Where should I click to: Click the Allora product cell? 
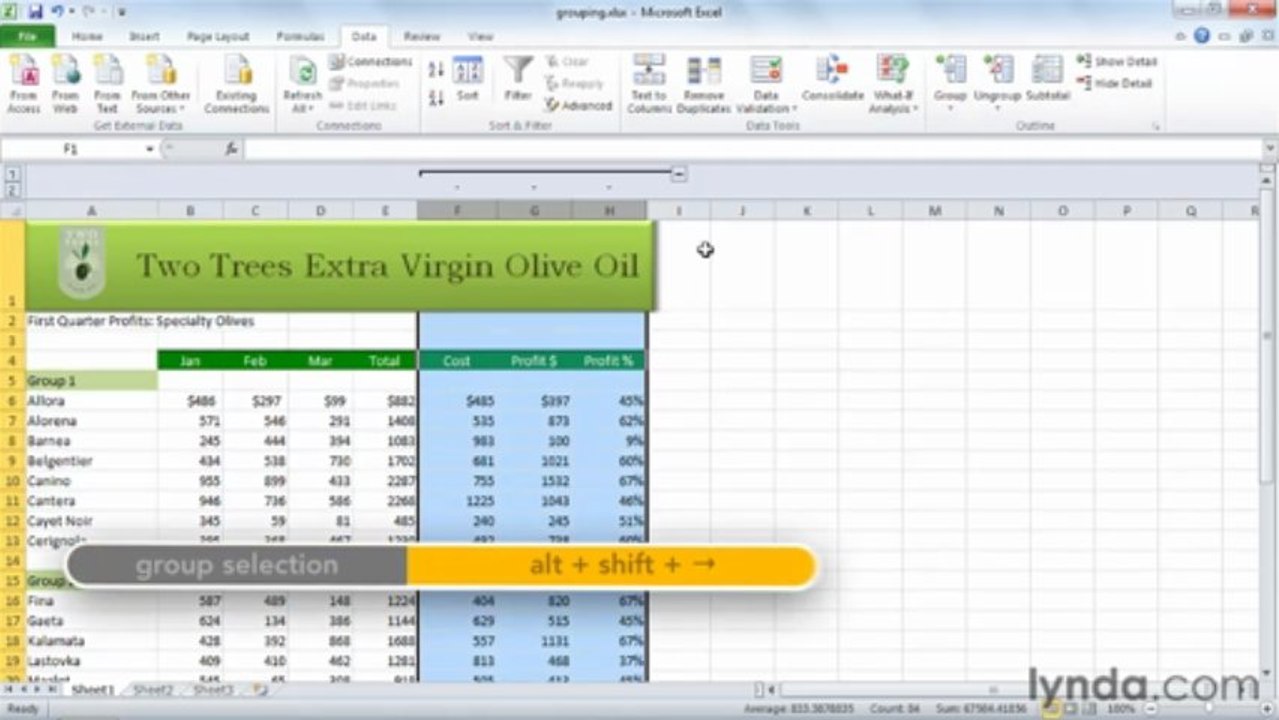[91, 401]
